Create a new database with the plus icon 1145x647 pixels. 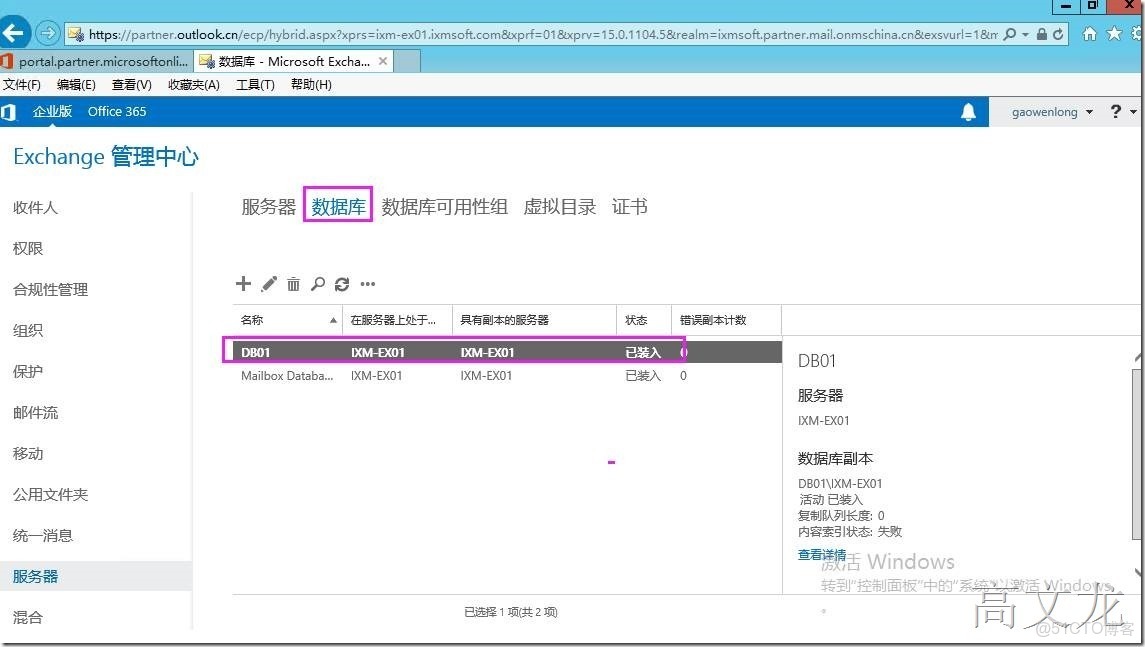[243, 283]
